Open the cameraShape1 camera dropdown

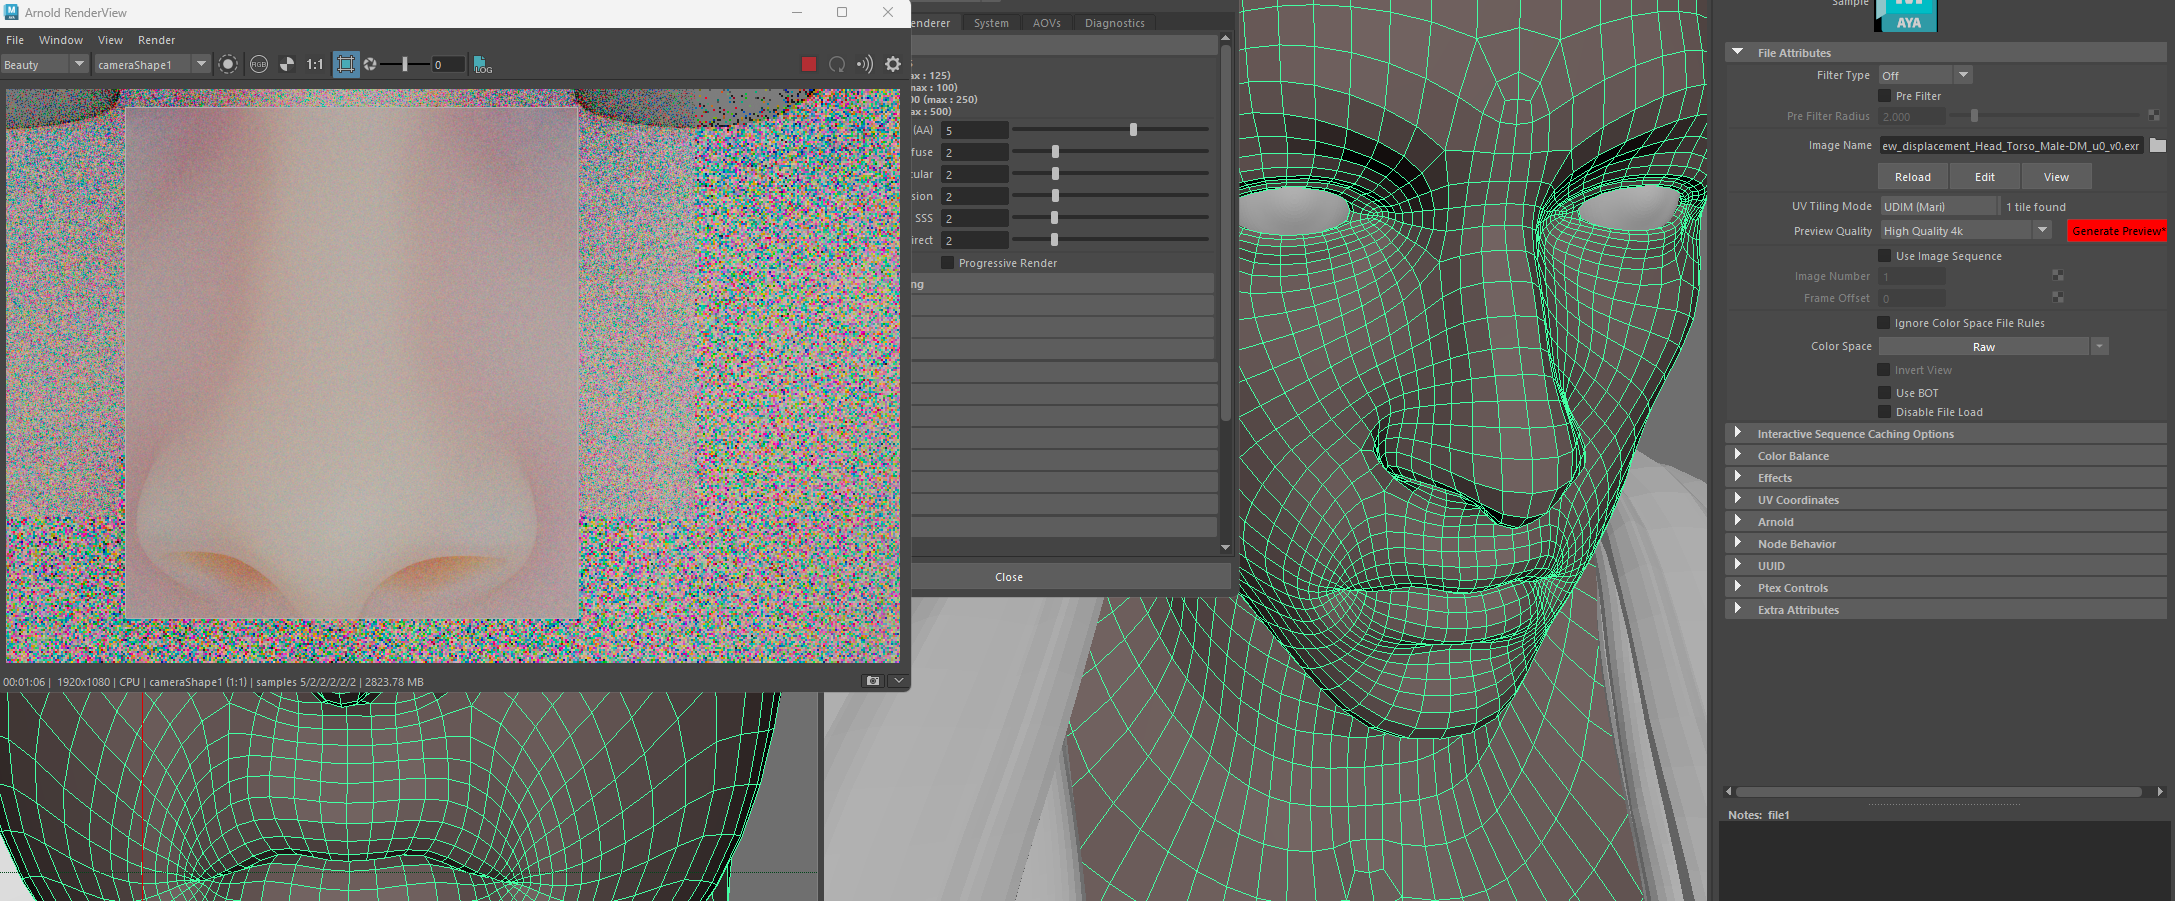[x=152, y=64]
